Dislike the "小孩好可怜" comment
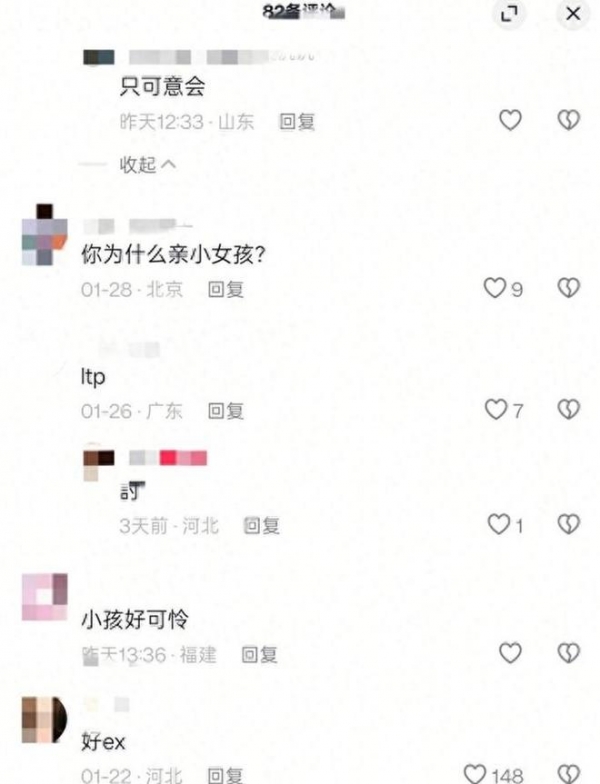 [x=568, y=652]
